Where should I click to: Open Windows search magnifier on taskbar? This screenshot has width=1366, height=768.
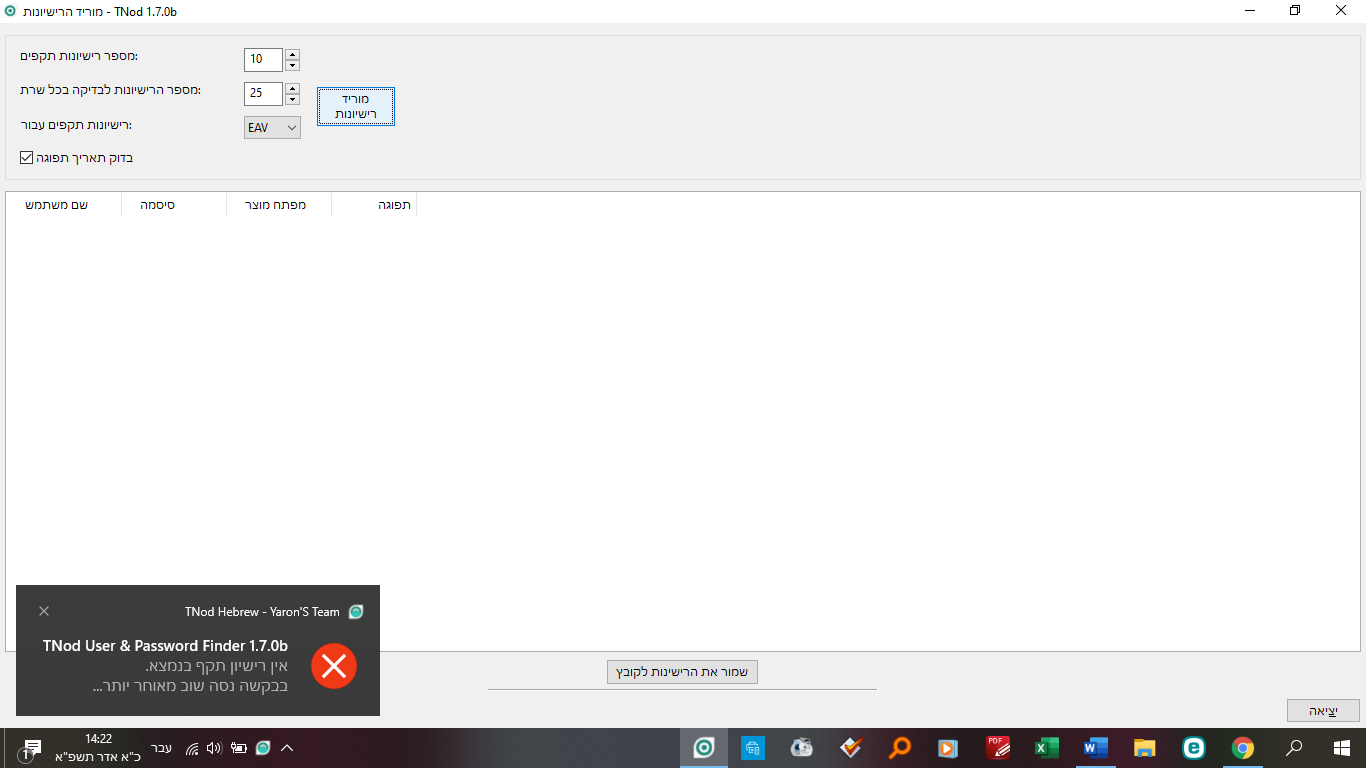click(x=1294, y=748)
